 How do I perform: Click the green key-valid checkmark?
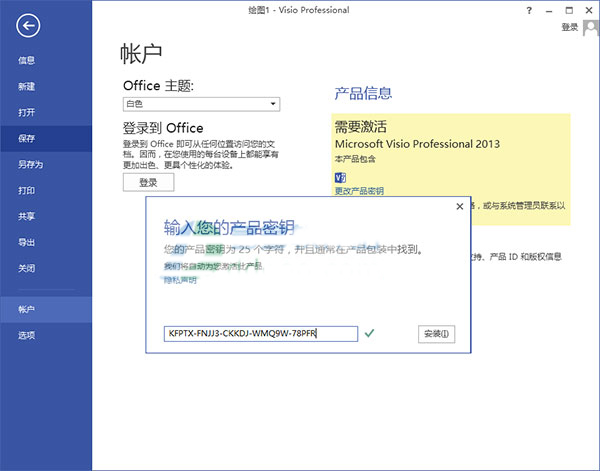(x=369, y=333)
